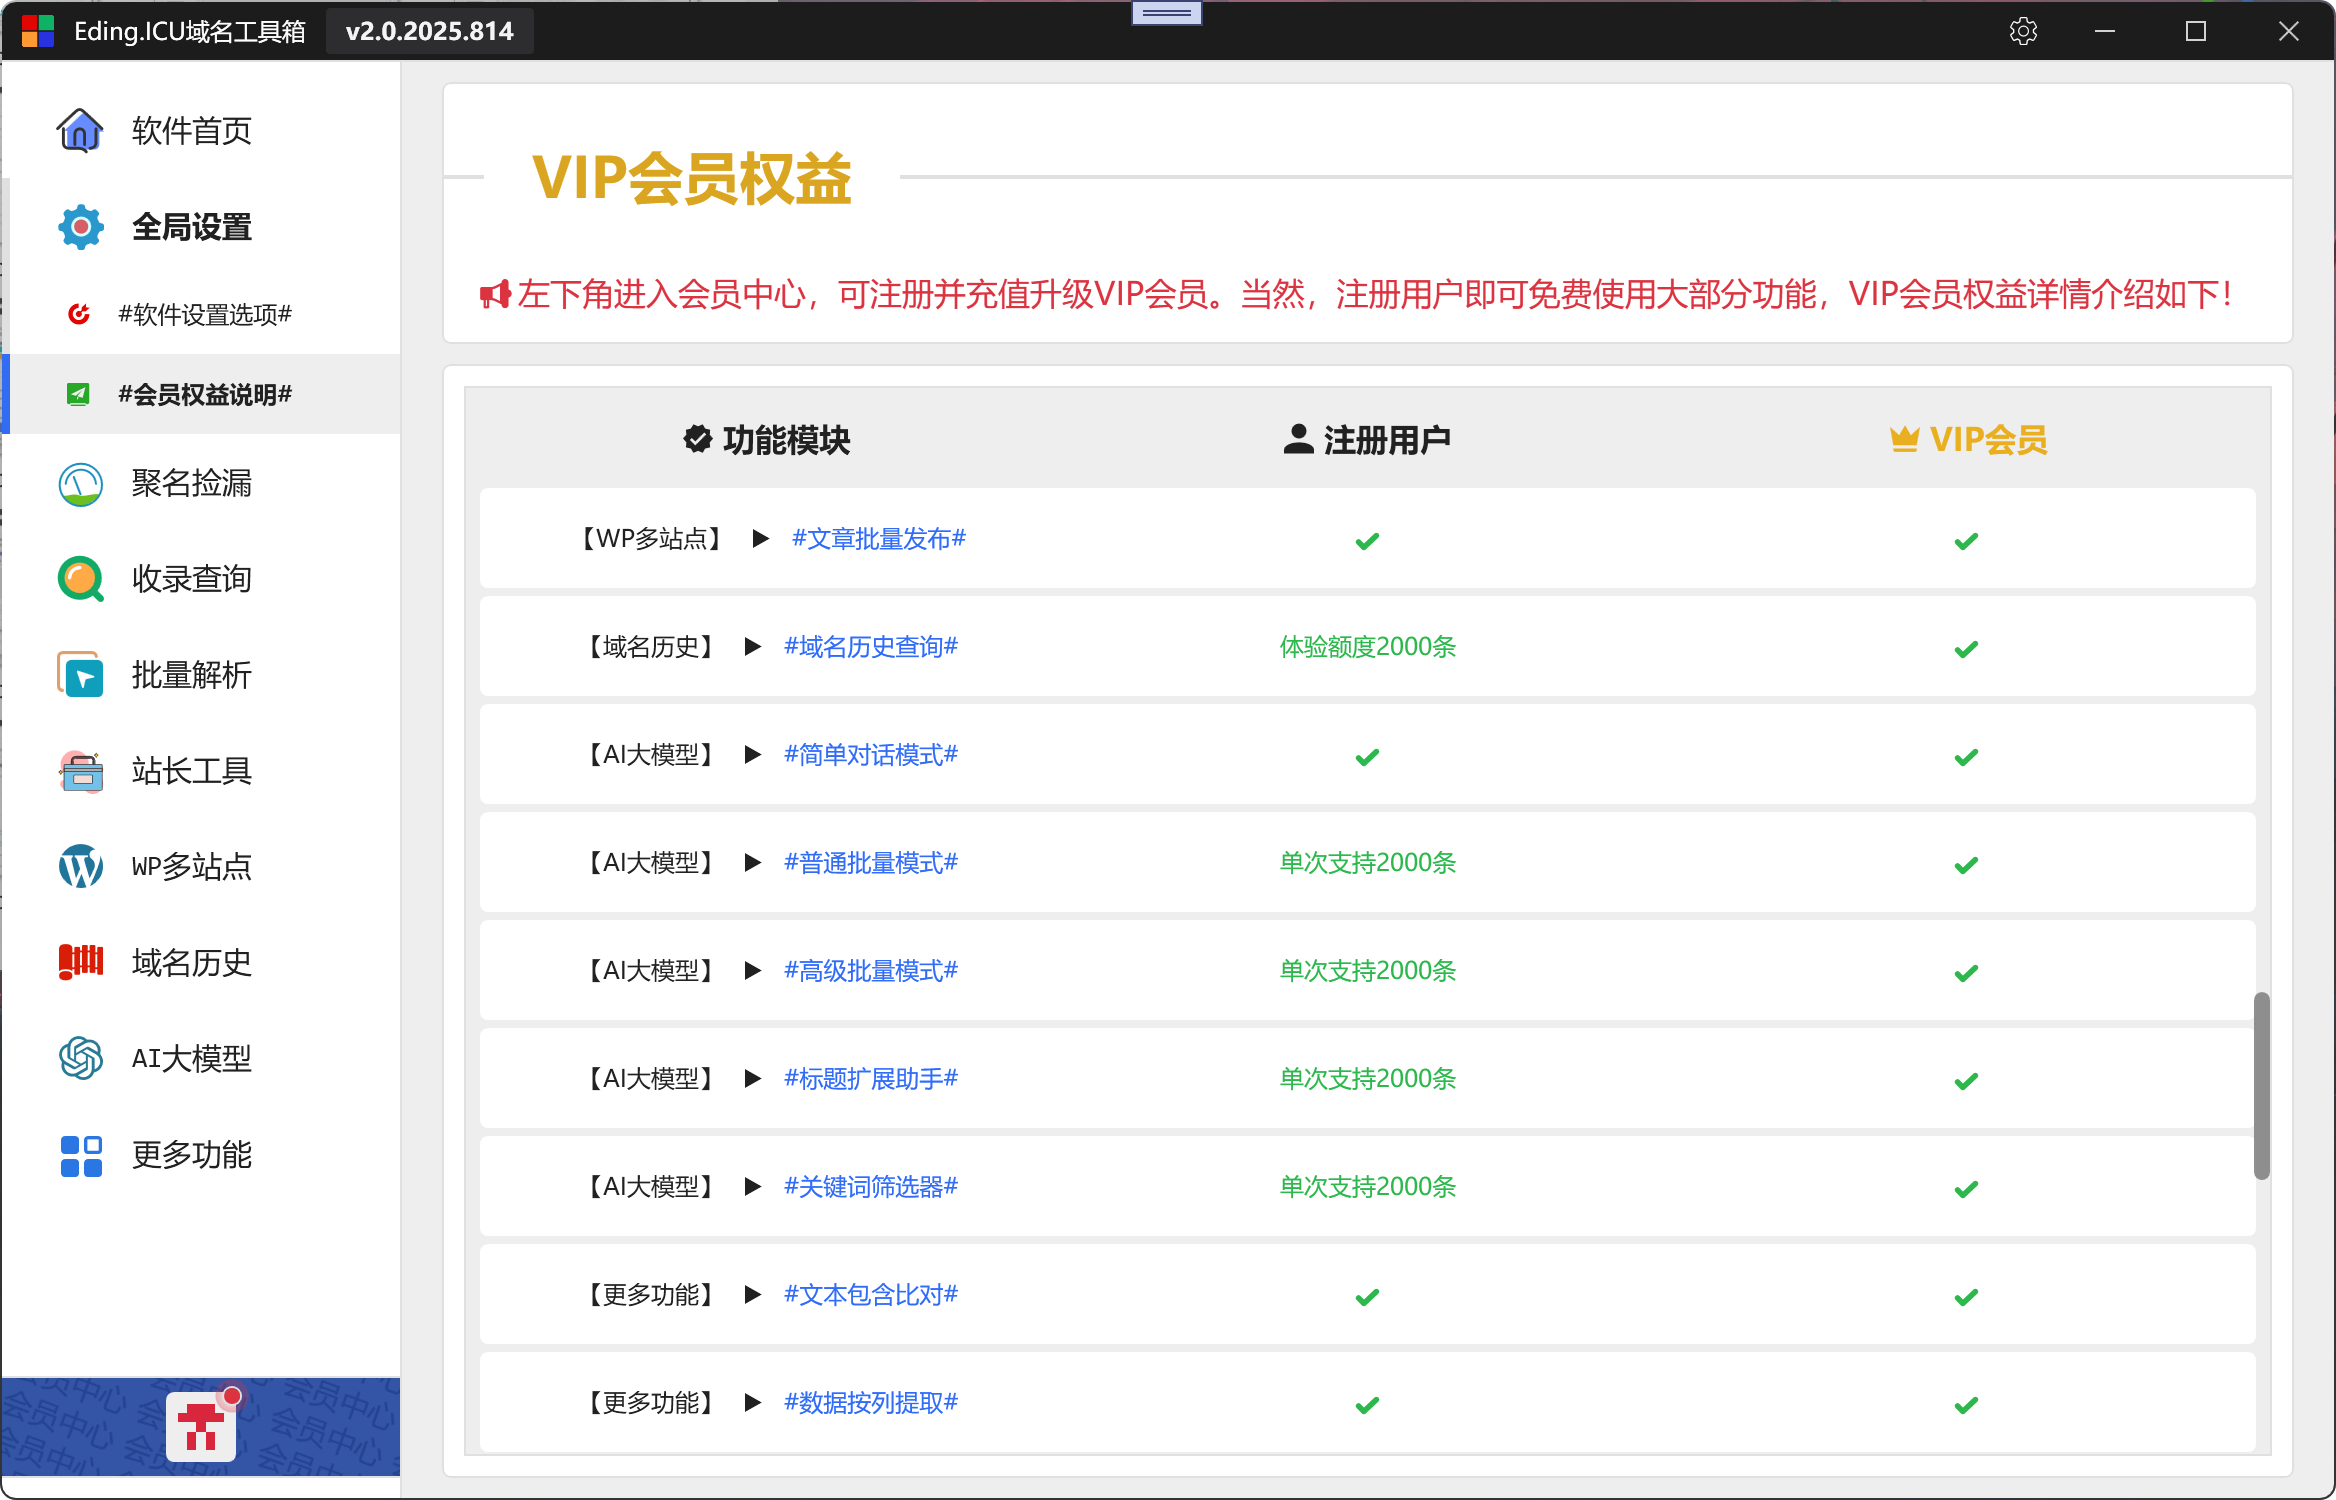Click 单次支持2000条 in #普通批量模式# row
This screenshot has height=1500, width=2336.
(1367, 863)
